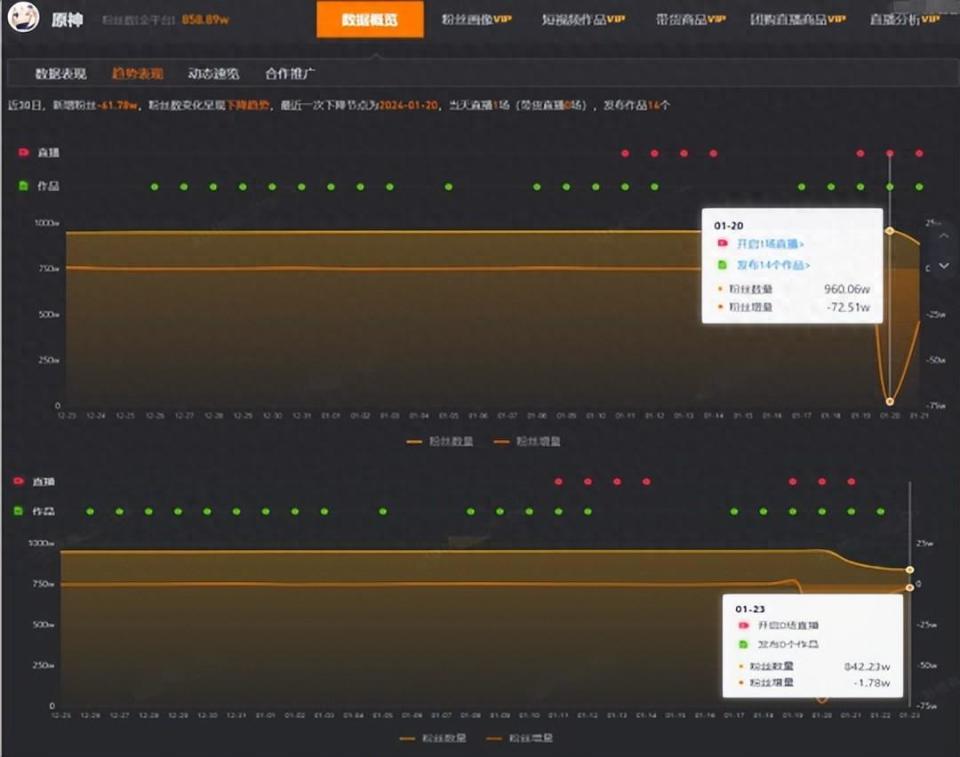This screenshot has width=960, height=757.
Task: Toggle 粉丝数量 legend in top chart
Action: [x=440, y=441]
